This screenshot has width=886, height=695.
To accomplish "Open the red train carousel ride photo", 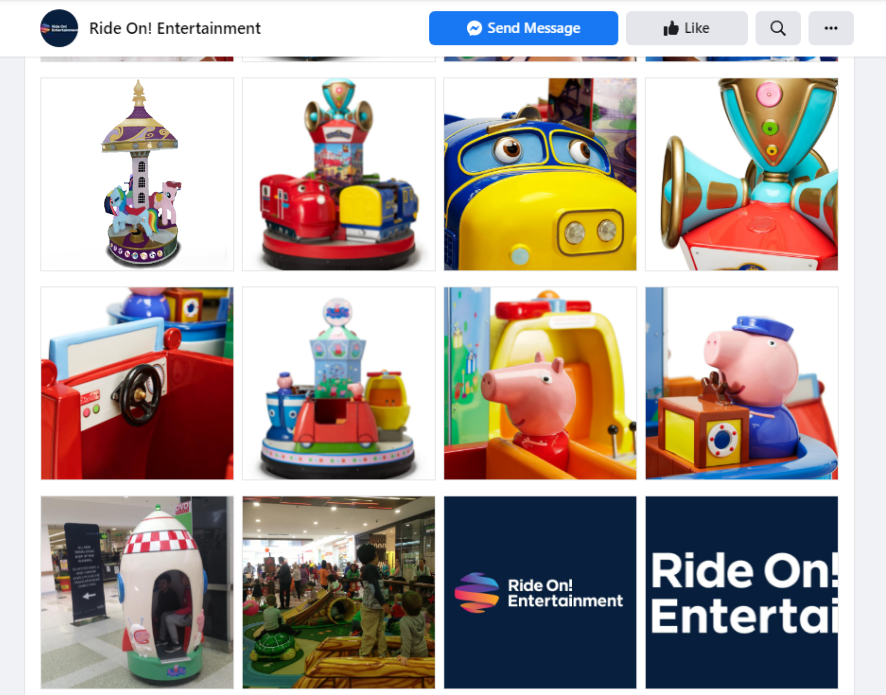I will [338, 174].
